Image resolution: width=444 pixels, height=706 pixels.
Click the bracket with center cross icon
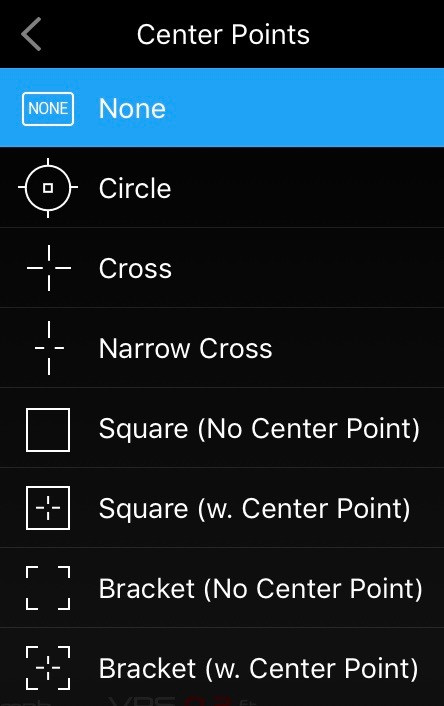48,668
